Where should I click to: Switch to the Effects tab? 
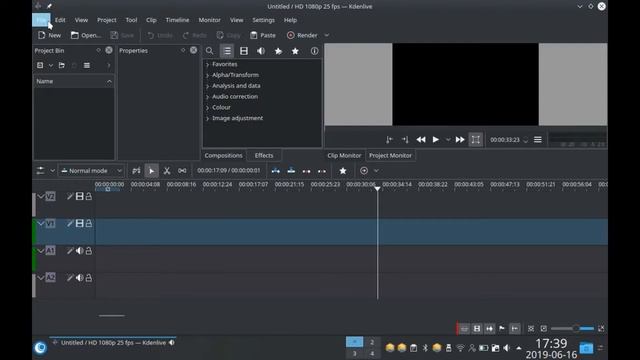264,156
